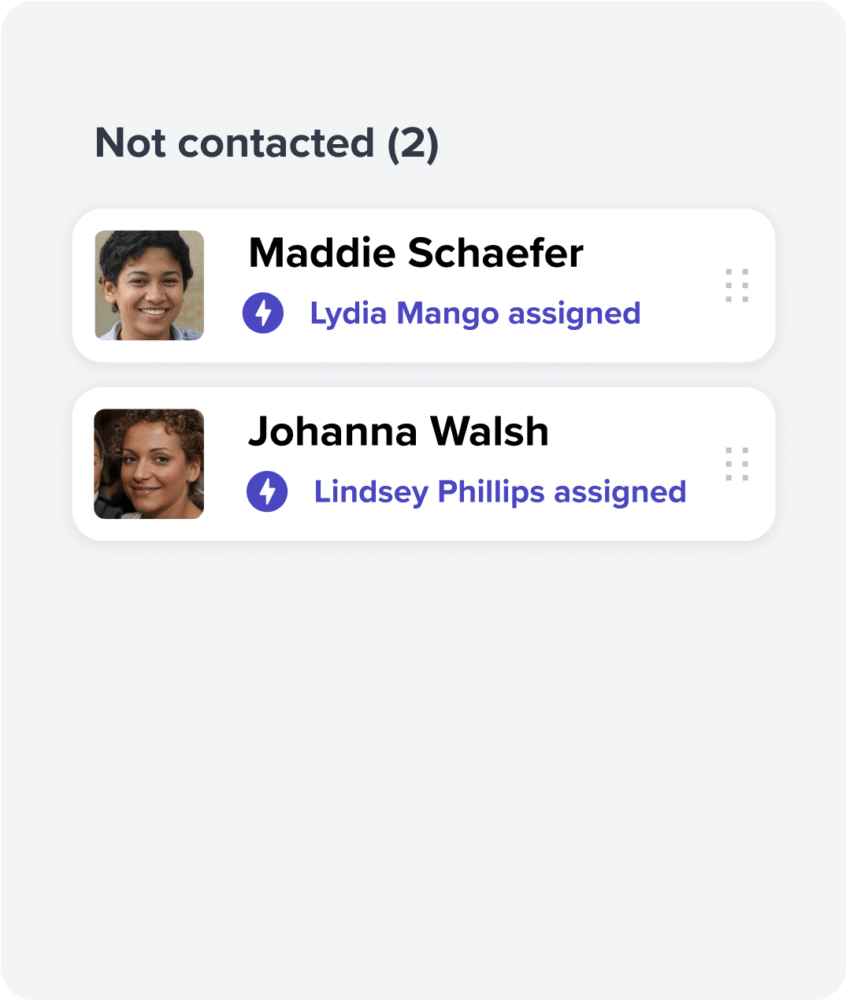The image size is (846, 1000).
Task: Click the word 'assigned' after Lindsey Phillips
Action: (620, 493)
